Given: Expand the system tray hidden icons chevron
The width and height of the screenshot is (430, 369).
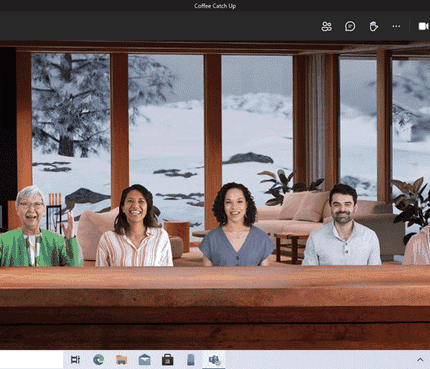Looking at the screenshot, I should (420, 360).
